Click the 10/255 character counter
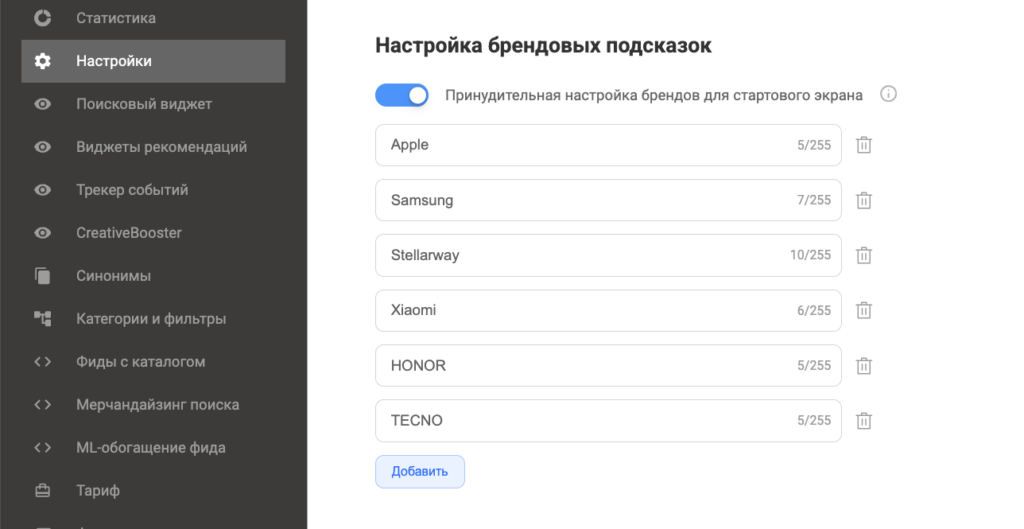This screenshot has height=529, width=1024. tap(810, 255)
